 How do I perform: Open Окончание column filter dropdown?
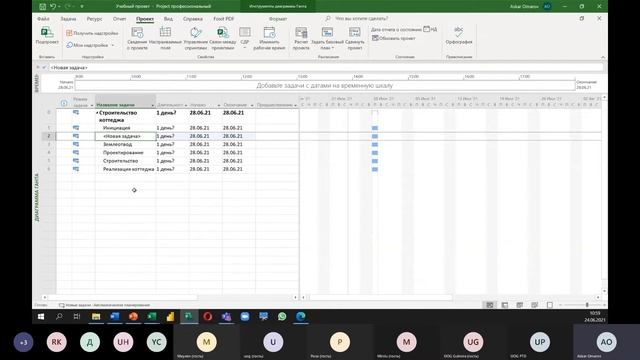pyautogui.click(x=252, y=105)
